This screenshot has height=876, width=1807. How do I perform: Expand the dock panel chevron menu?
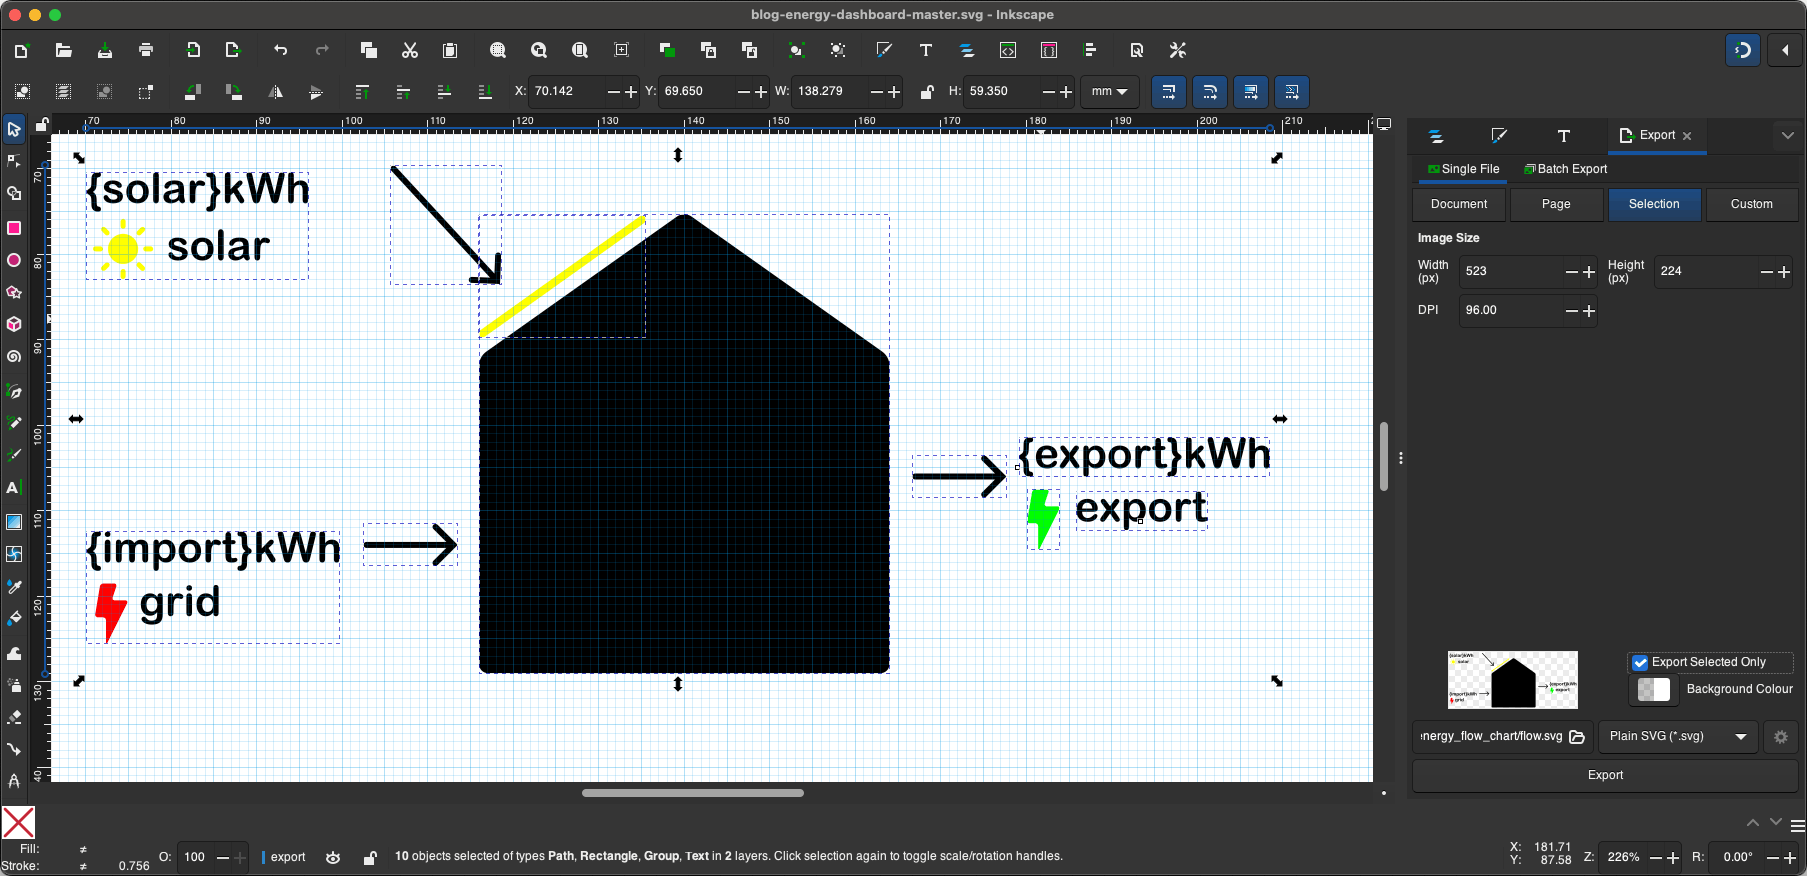pyautogui.click(x=1788, y=135)
